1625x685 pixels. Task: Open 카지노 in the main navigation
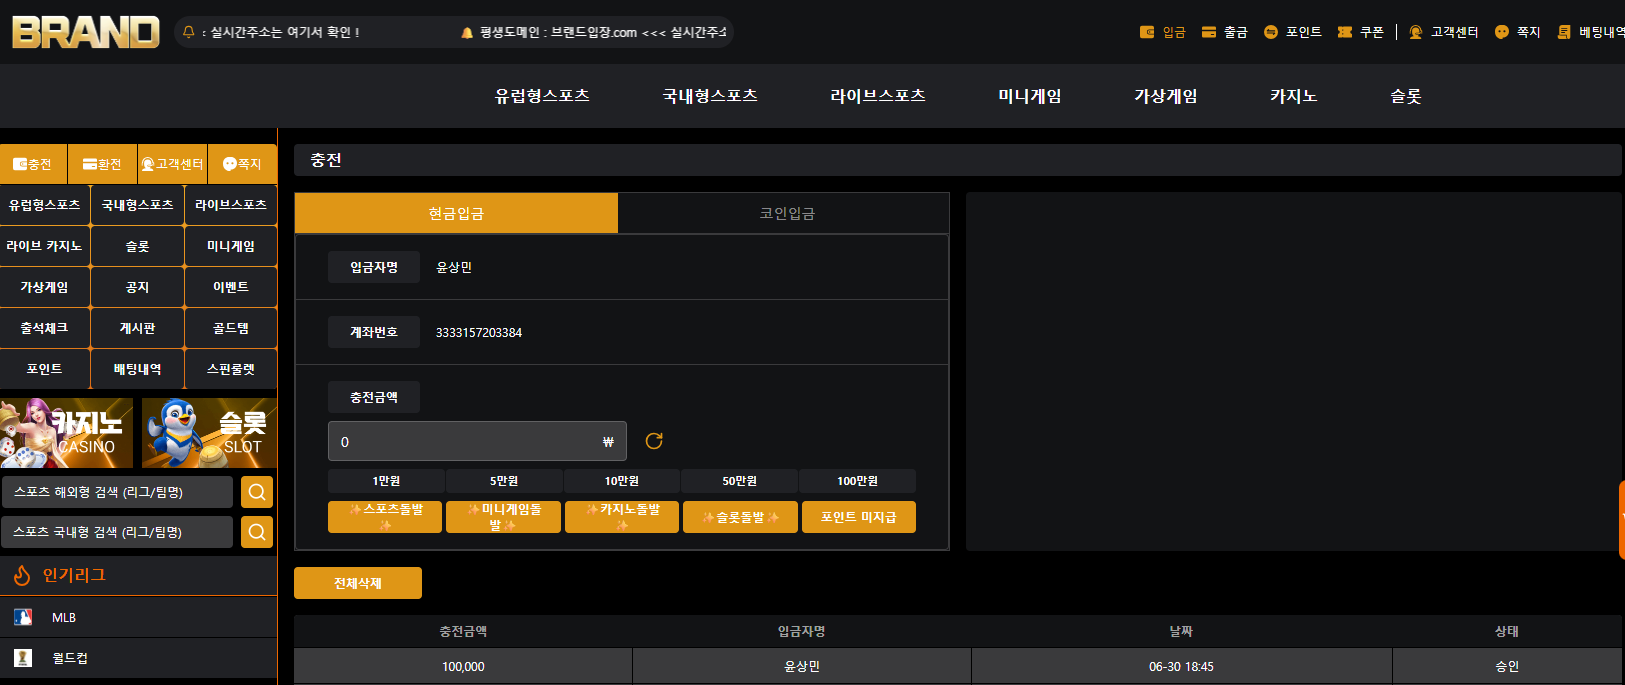coord(1293,96)
